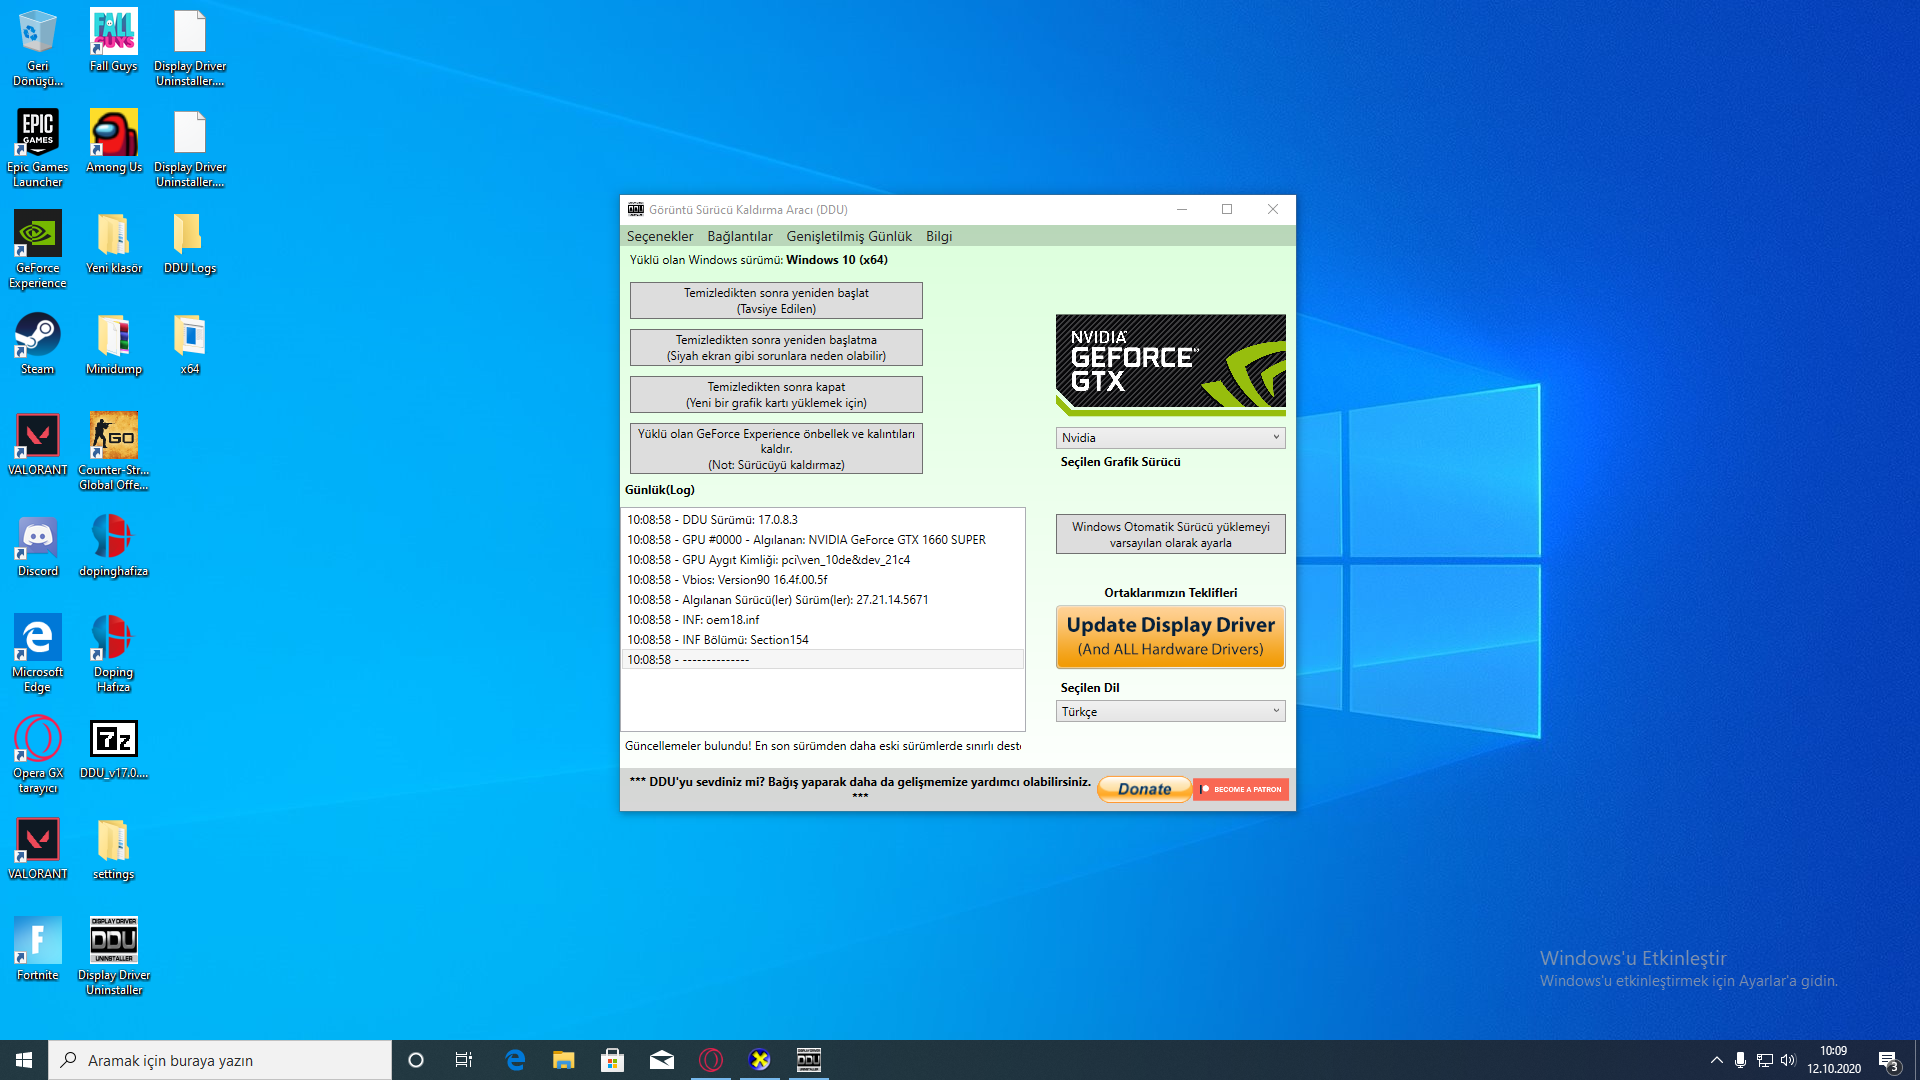
Task: Open the volume control in tray
Action: coord(1788,1060)
